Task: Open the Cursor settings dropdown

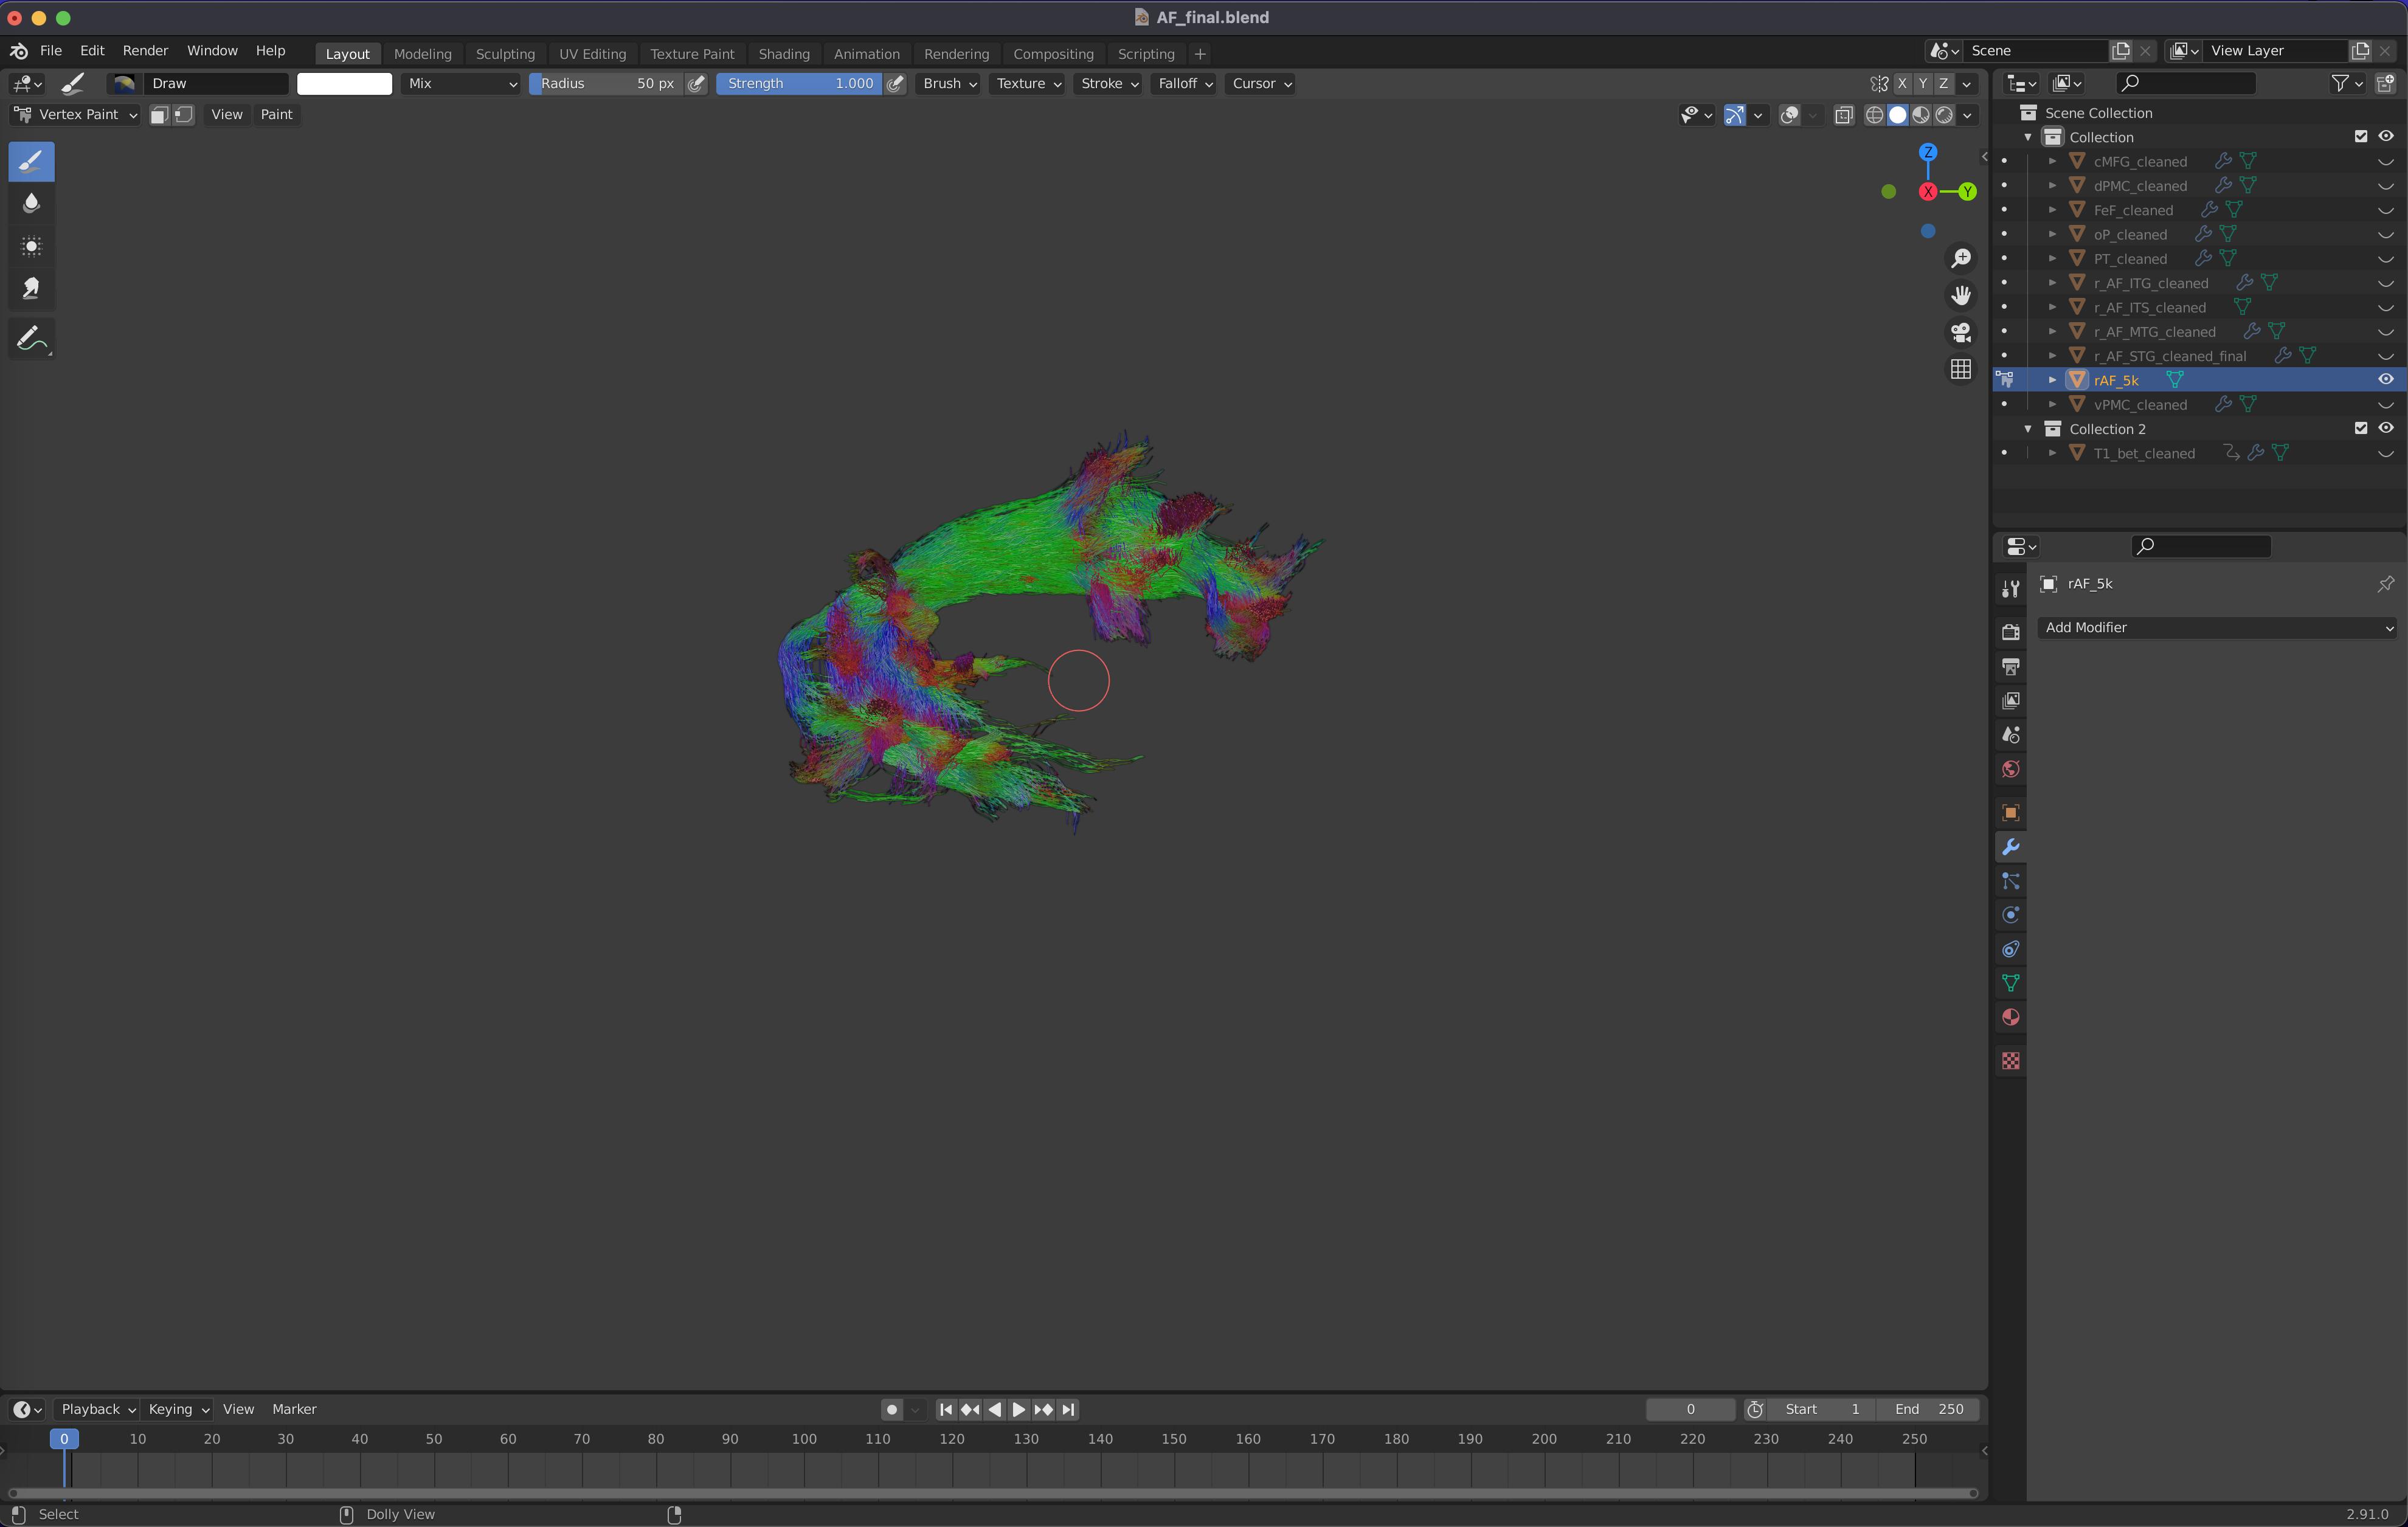Action: (1261, 84)
